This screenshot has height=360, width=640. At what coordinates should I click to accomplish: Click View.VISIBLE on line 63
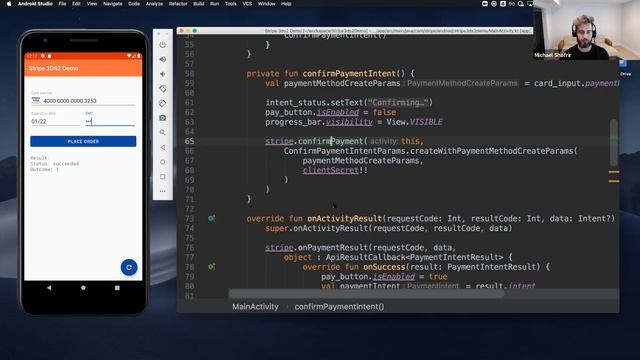click(x=415, y=122)
